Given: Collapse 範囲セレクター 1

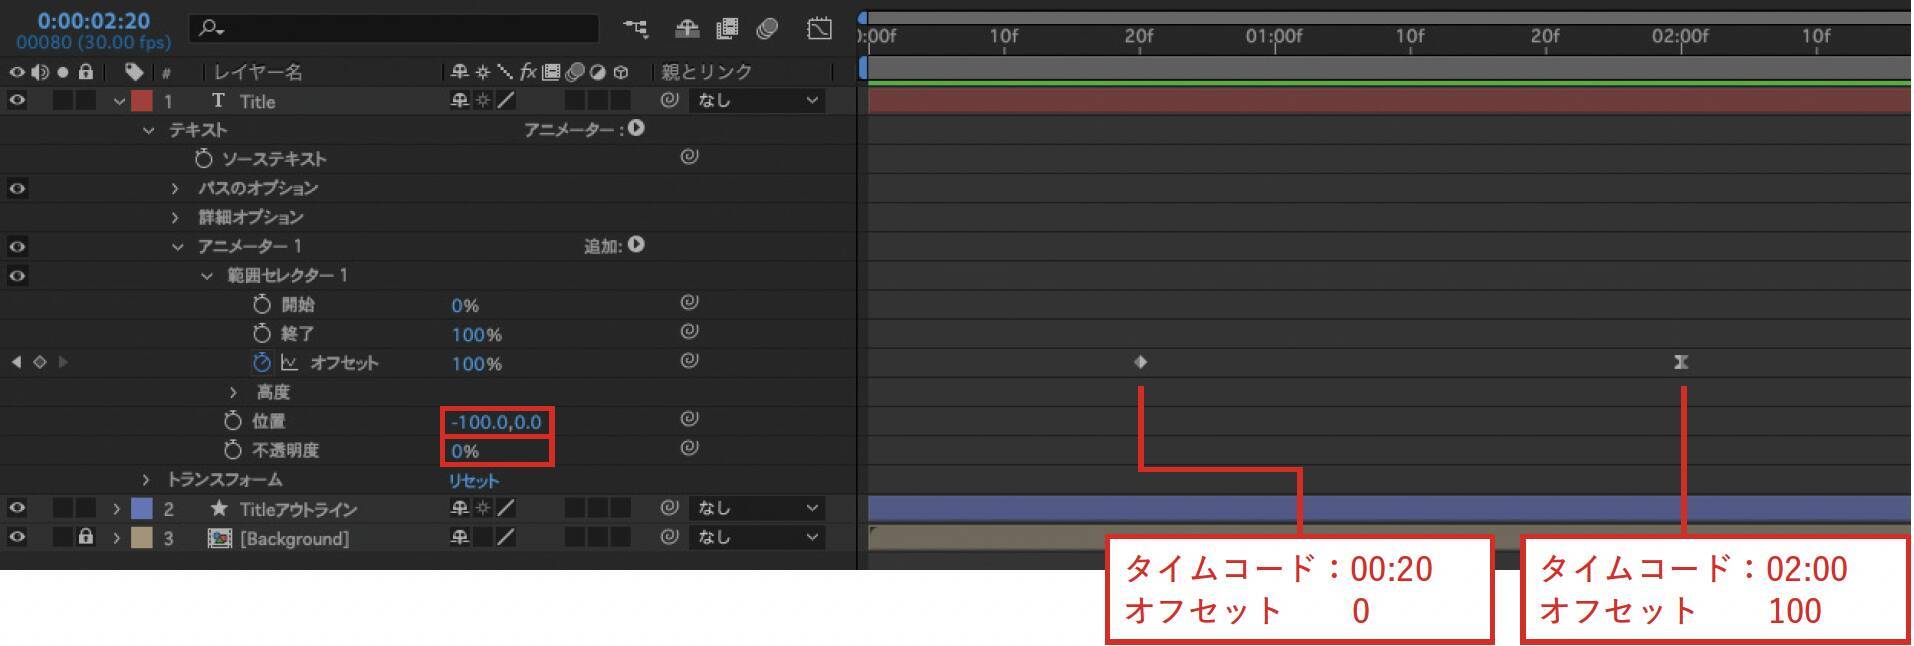Looking at the screenshot, I should pyautogui.click(x=207, y=275).
